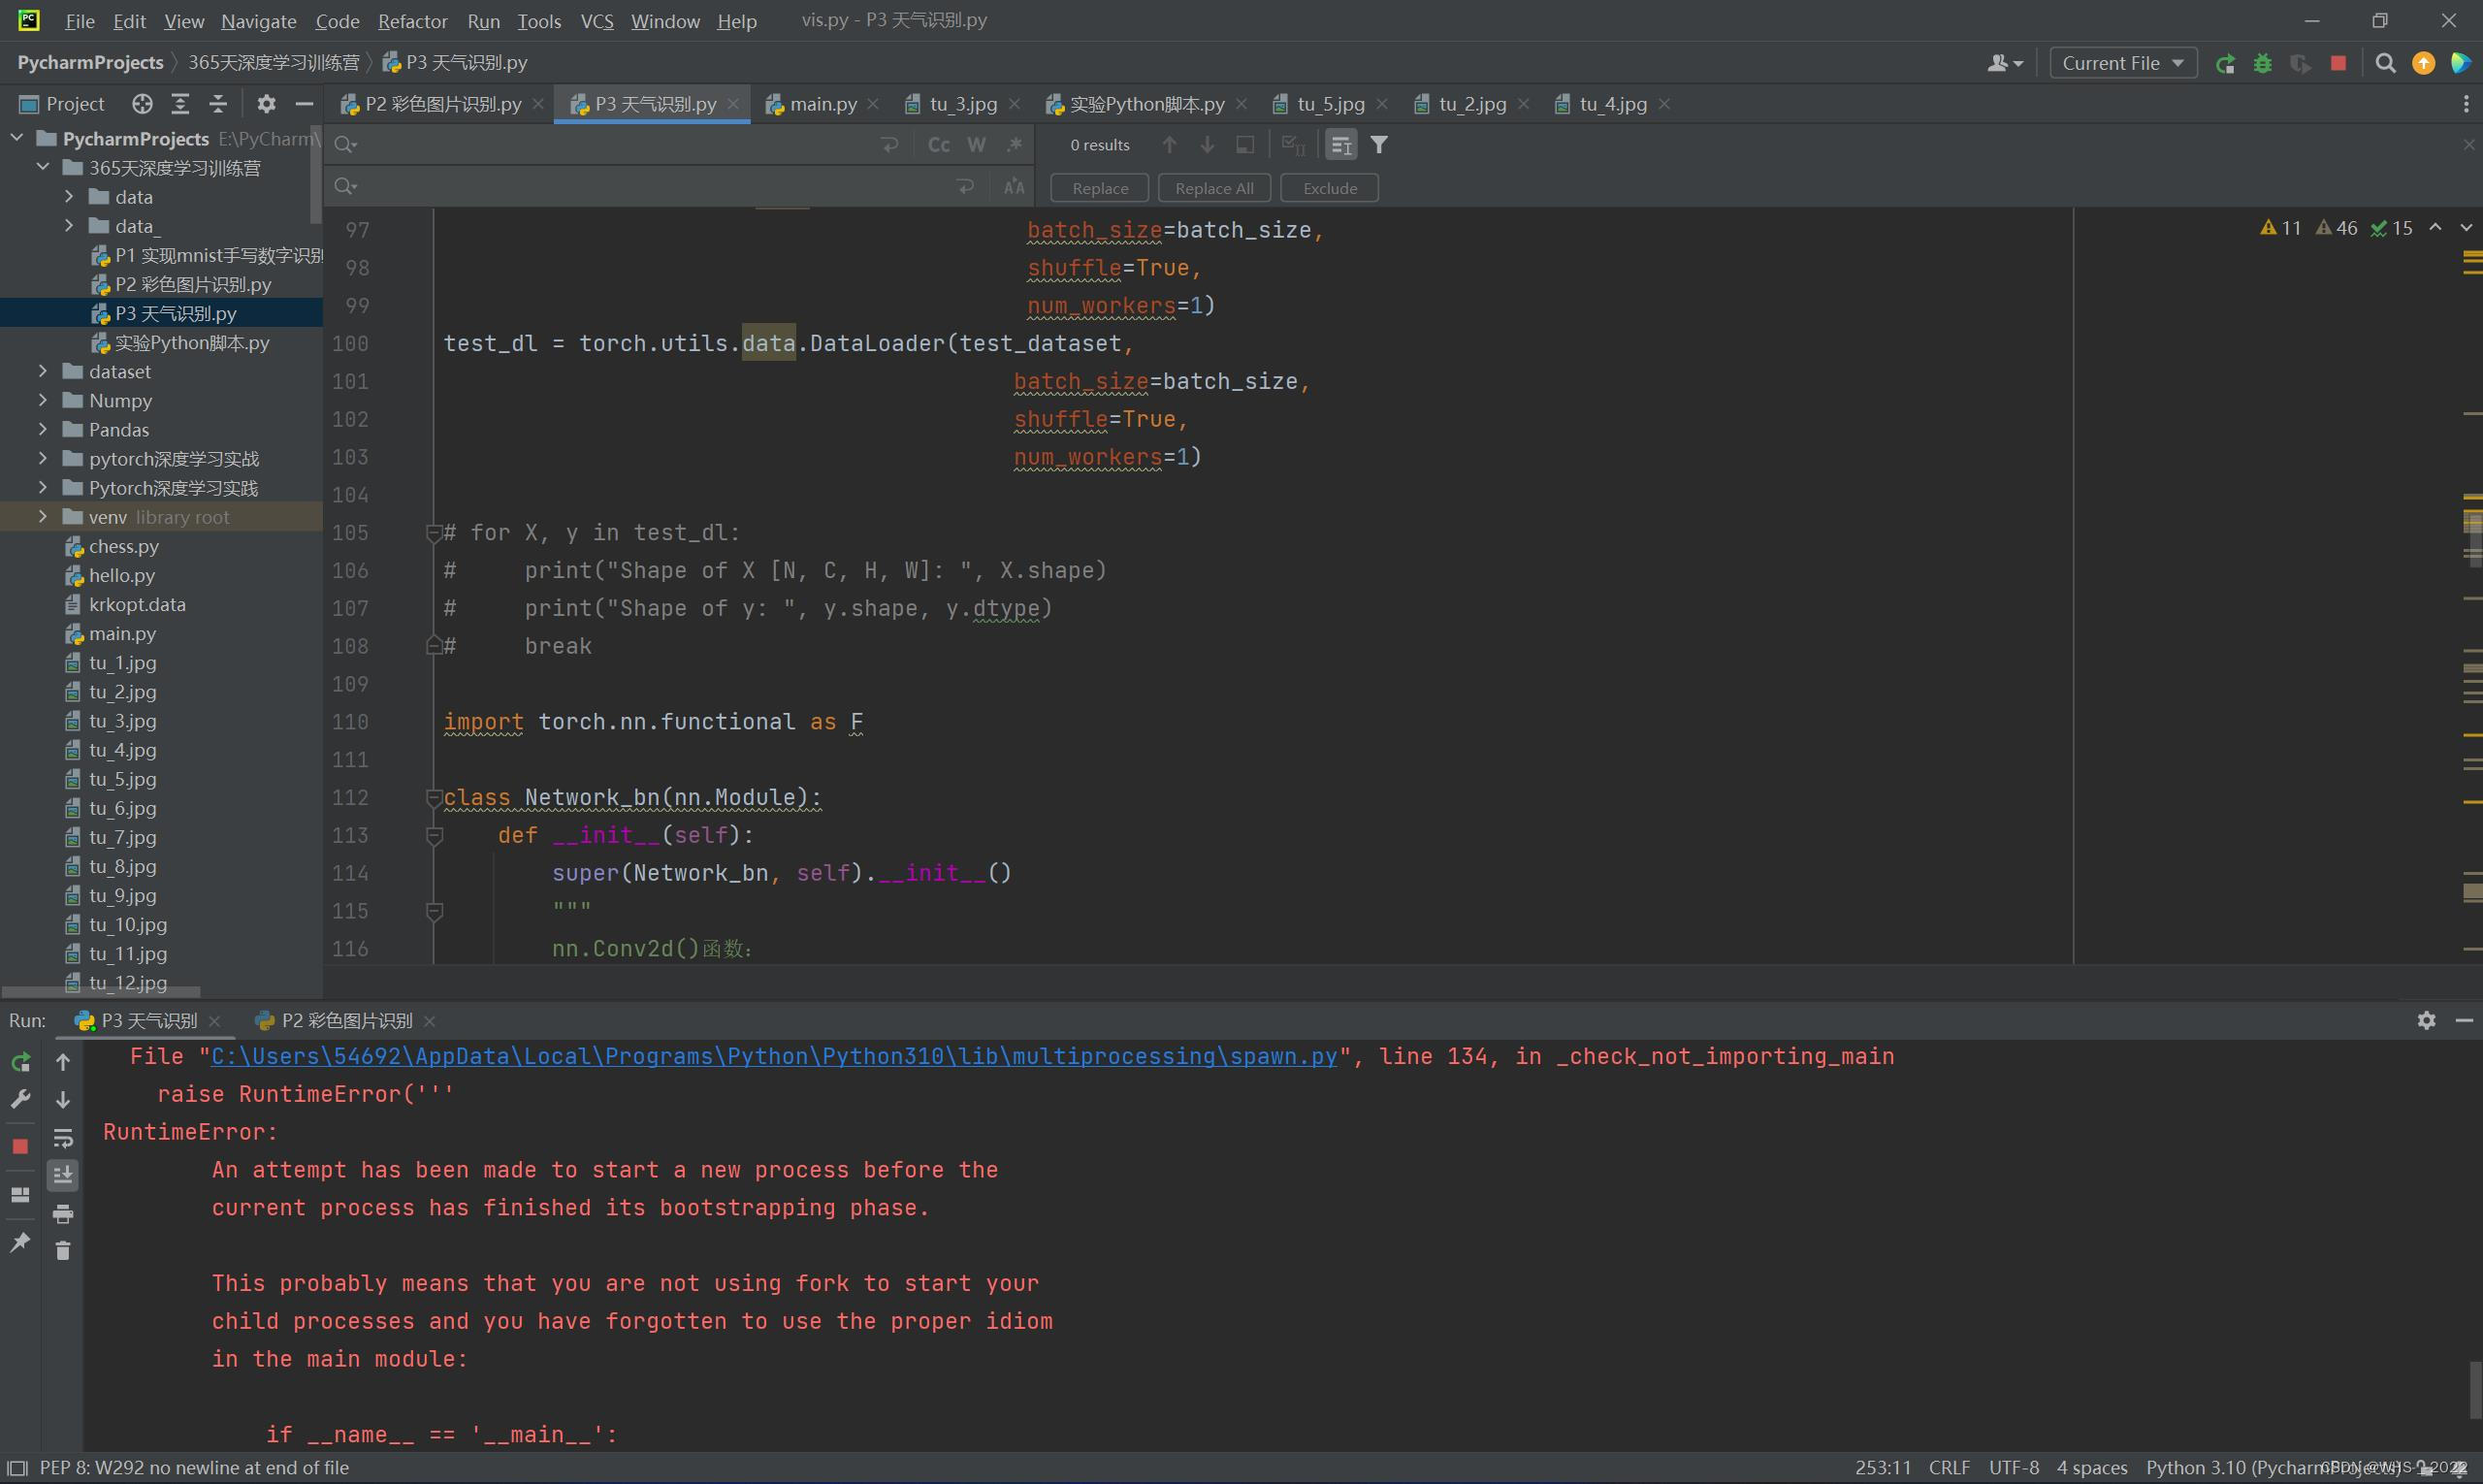2483x1484 pixels.
Task: Click the print icon in Run panel
Action: pos(63,1215)
